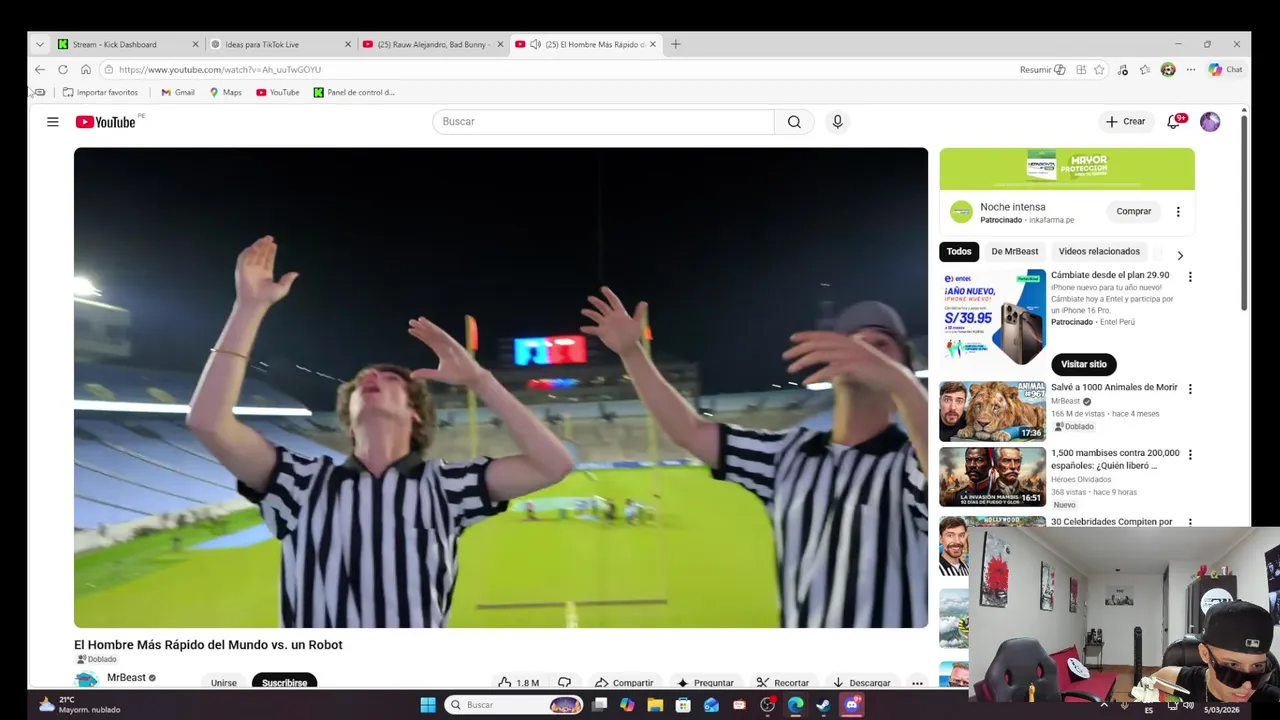Click the Preguntar button

(705, 683)
